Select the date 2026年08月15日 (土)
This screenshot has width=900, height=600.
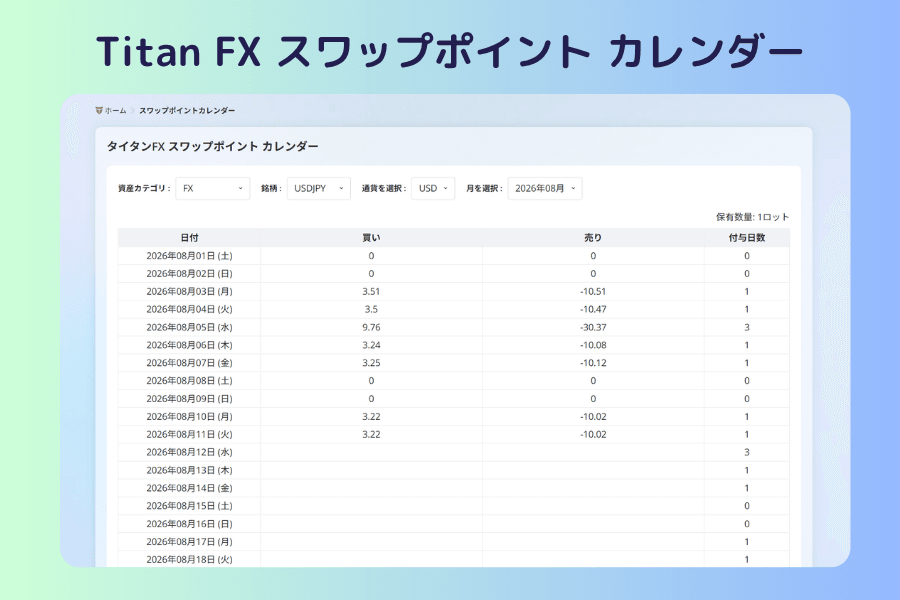coord(189,506)
